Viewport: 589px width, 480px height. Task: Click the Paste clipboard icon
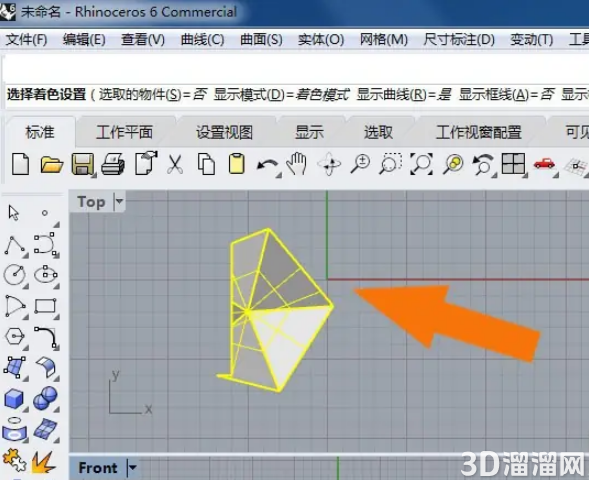point(237,163)
